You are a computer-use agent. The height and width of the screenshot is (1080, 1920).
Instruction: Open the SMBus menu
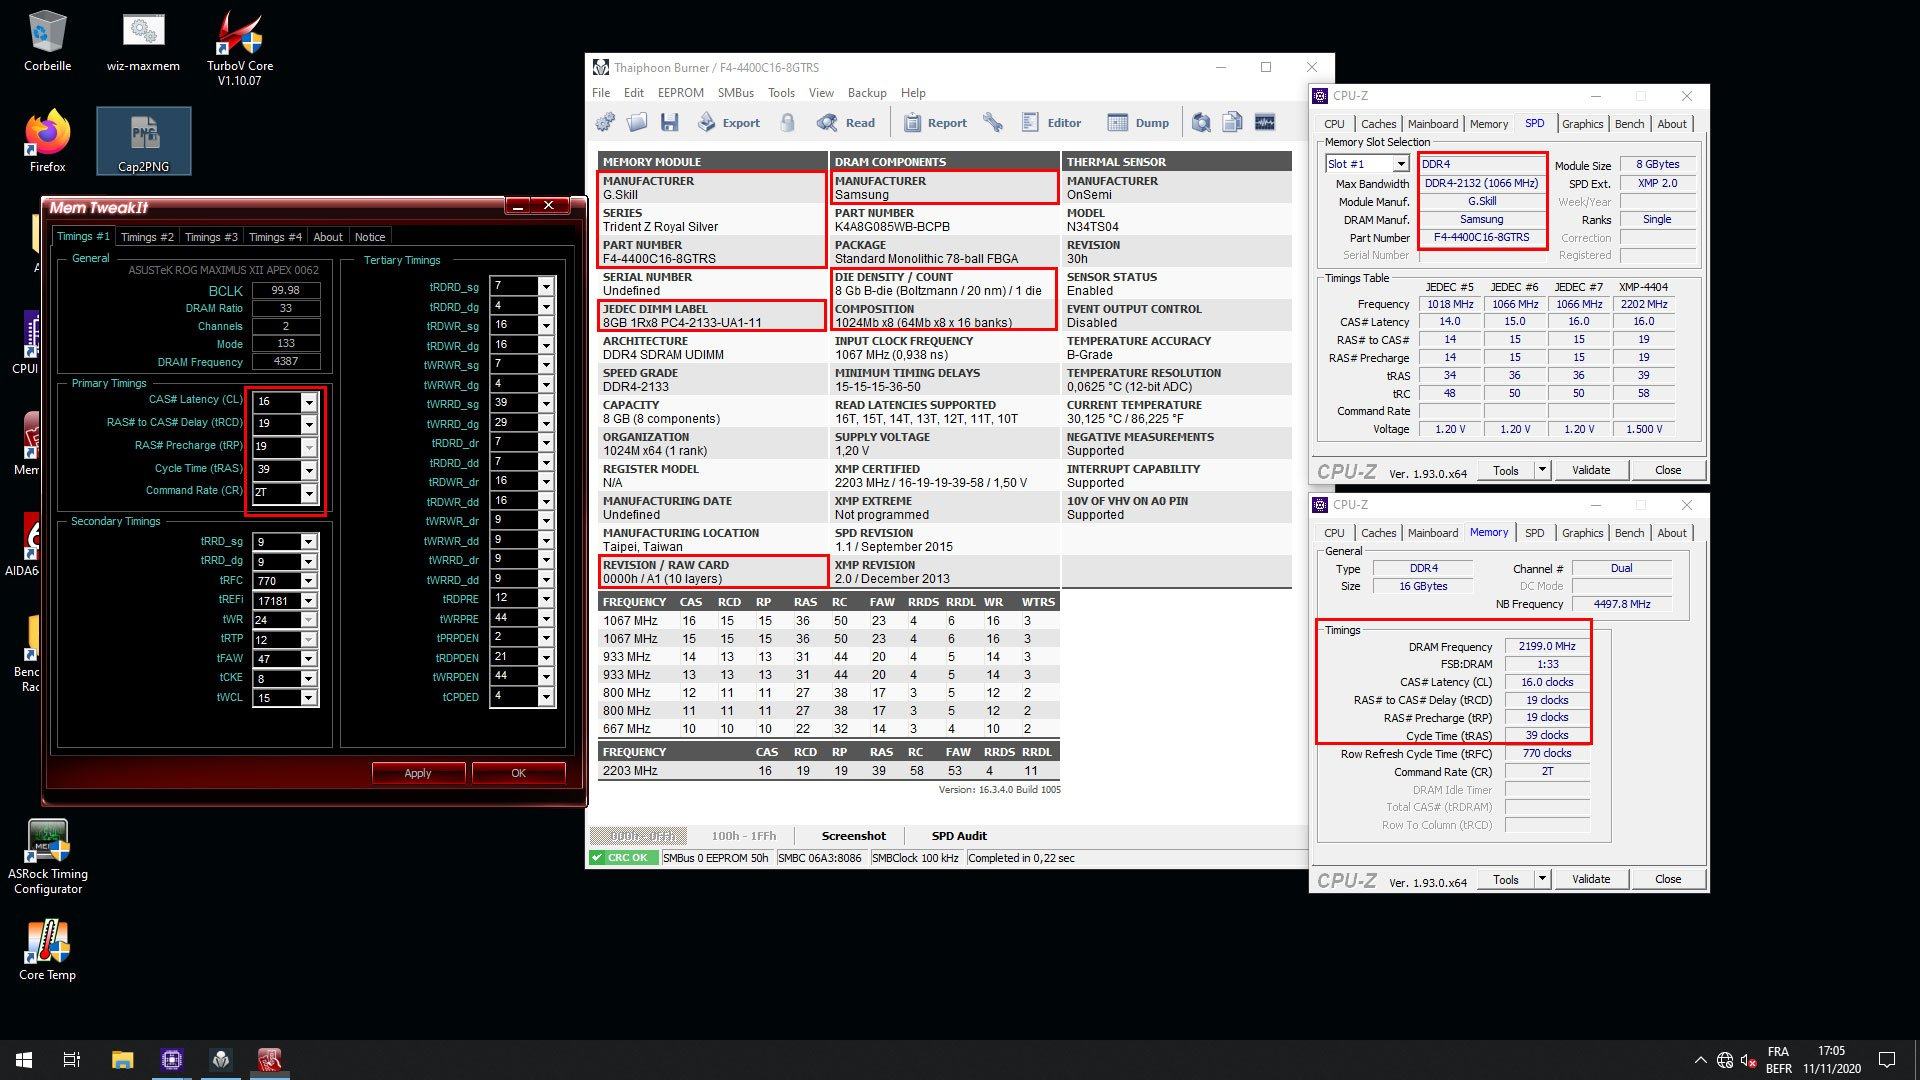[x=735, y=93]
